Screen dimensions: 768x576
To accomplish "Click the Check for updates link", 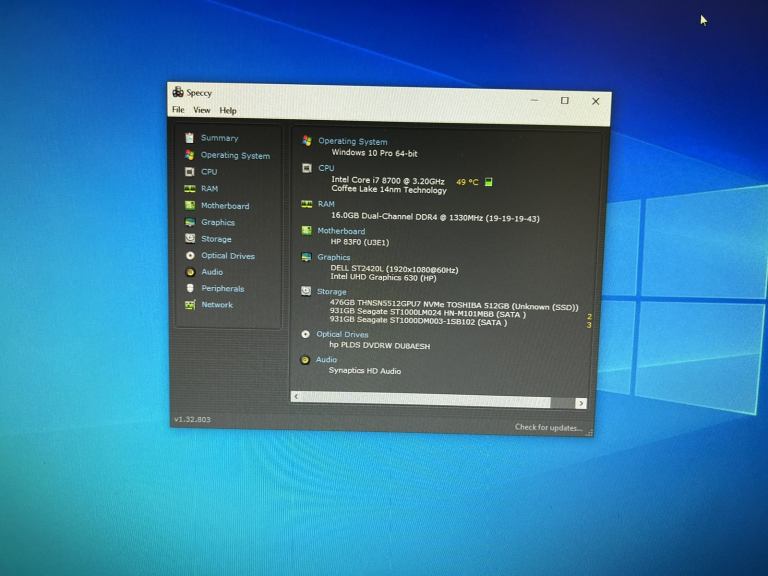I will tap(547, 428).
